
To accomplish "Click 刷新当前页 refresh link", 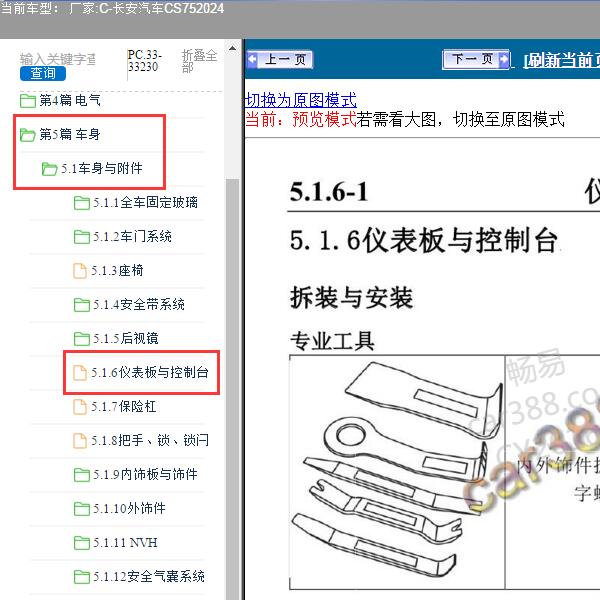I will (561, 60).
